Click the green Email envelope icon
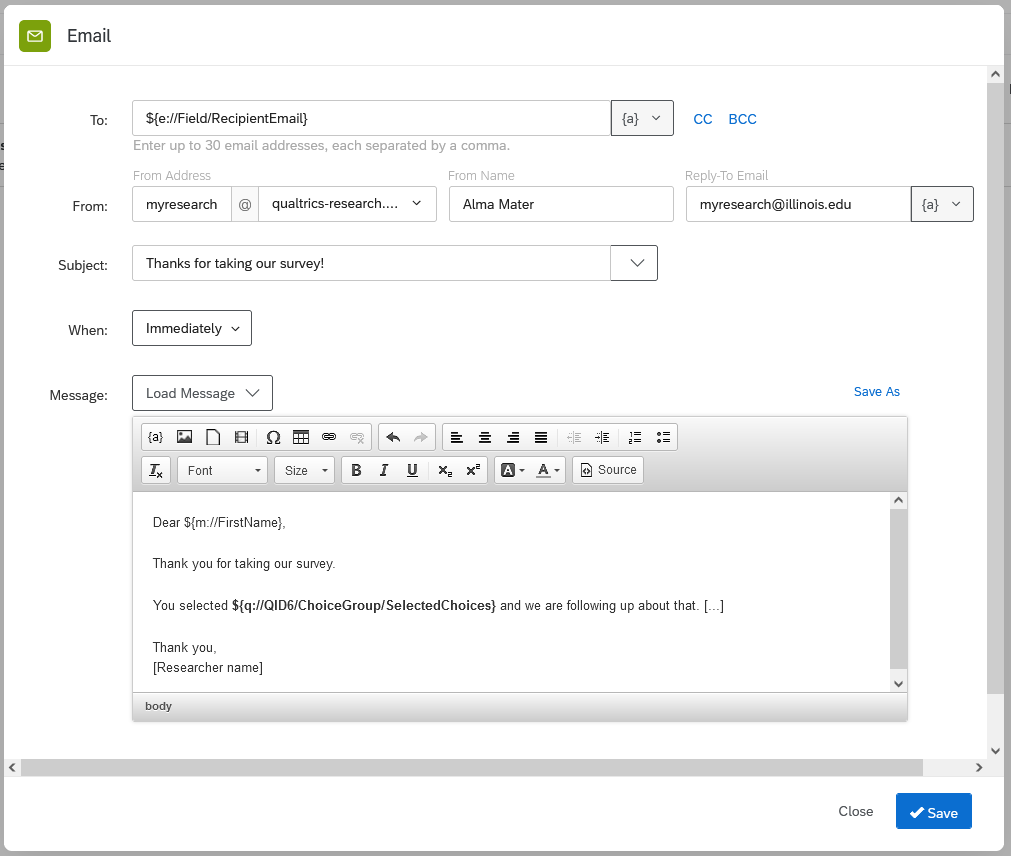Viewport: 1011px width, 856px height. click(35, 35)
